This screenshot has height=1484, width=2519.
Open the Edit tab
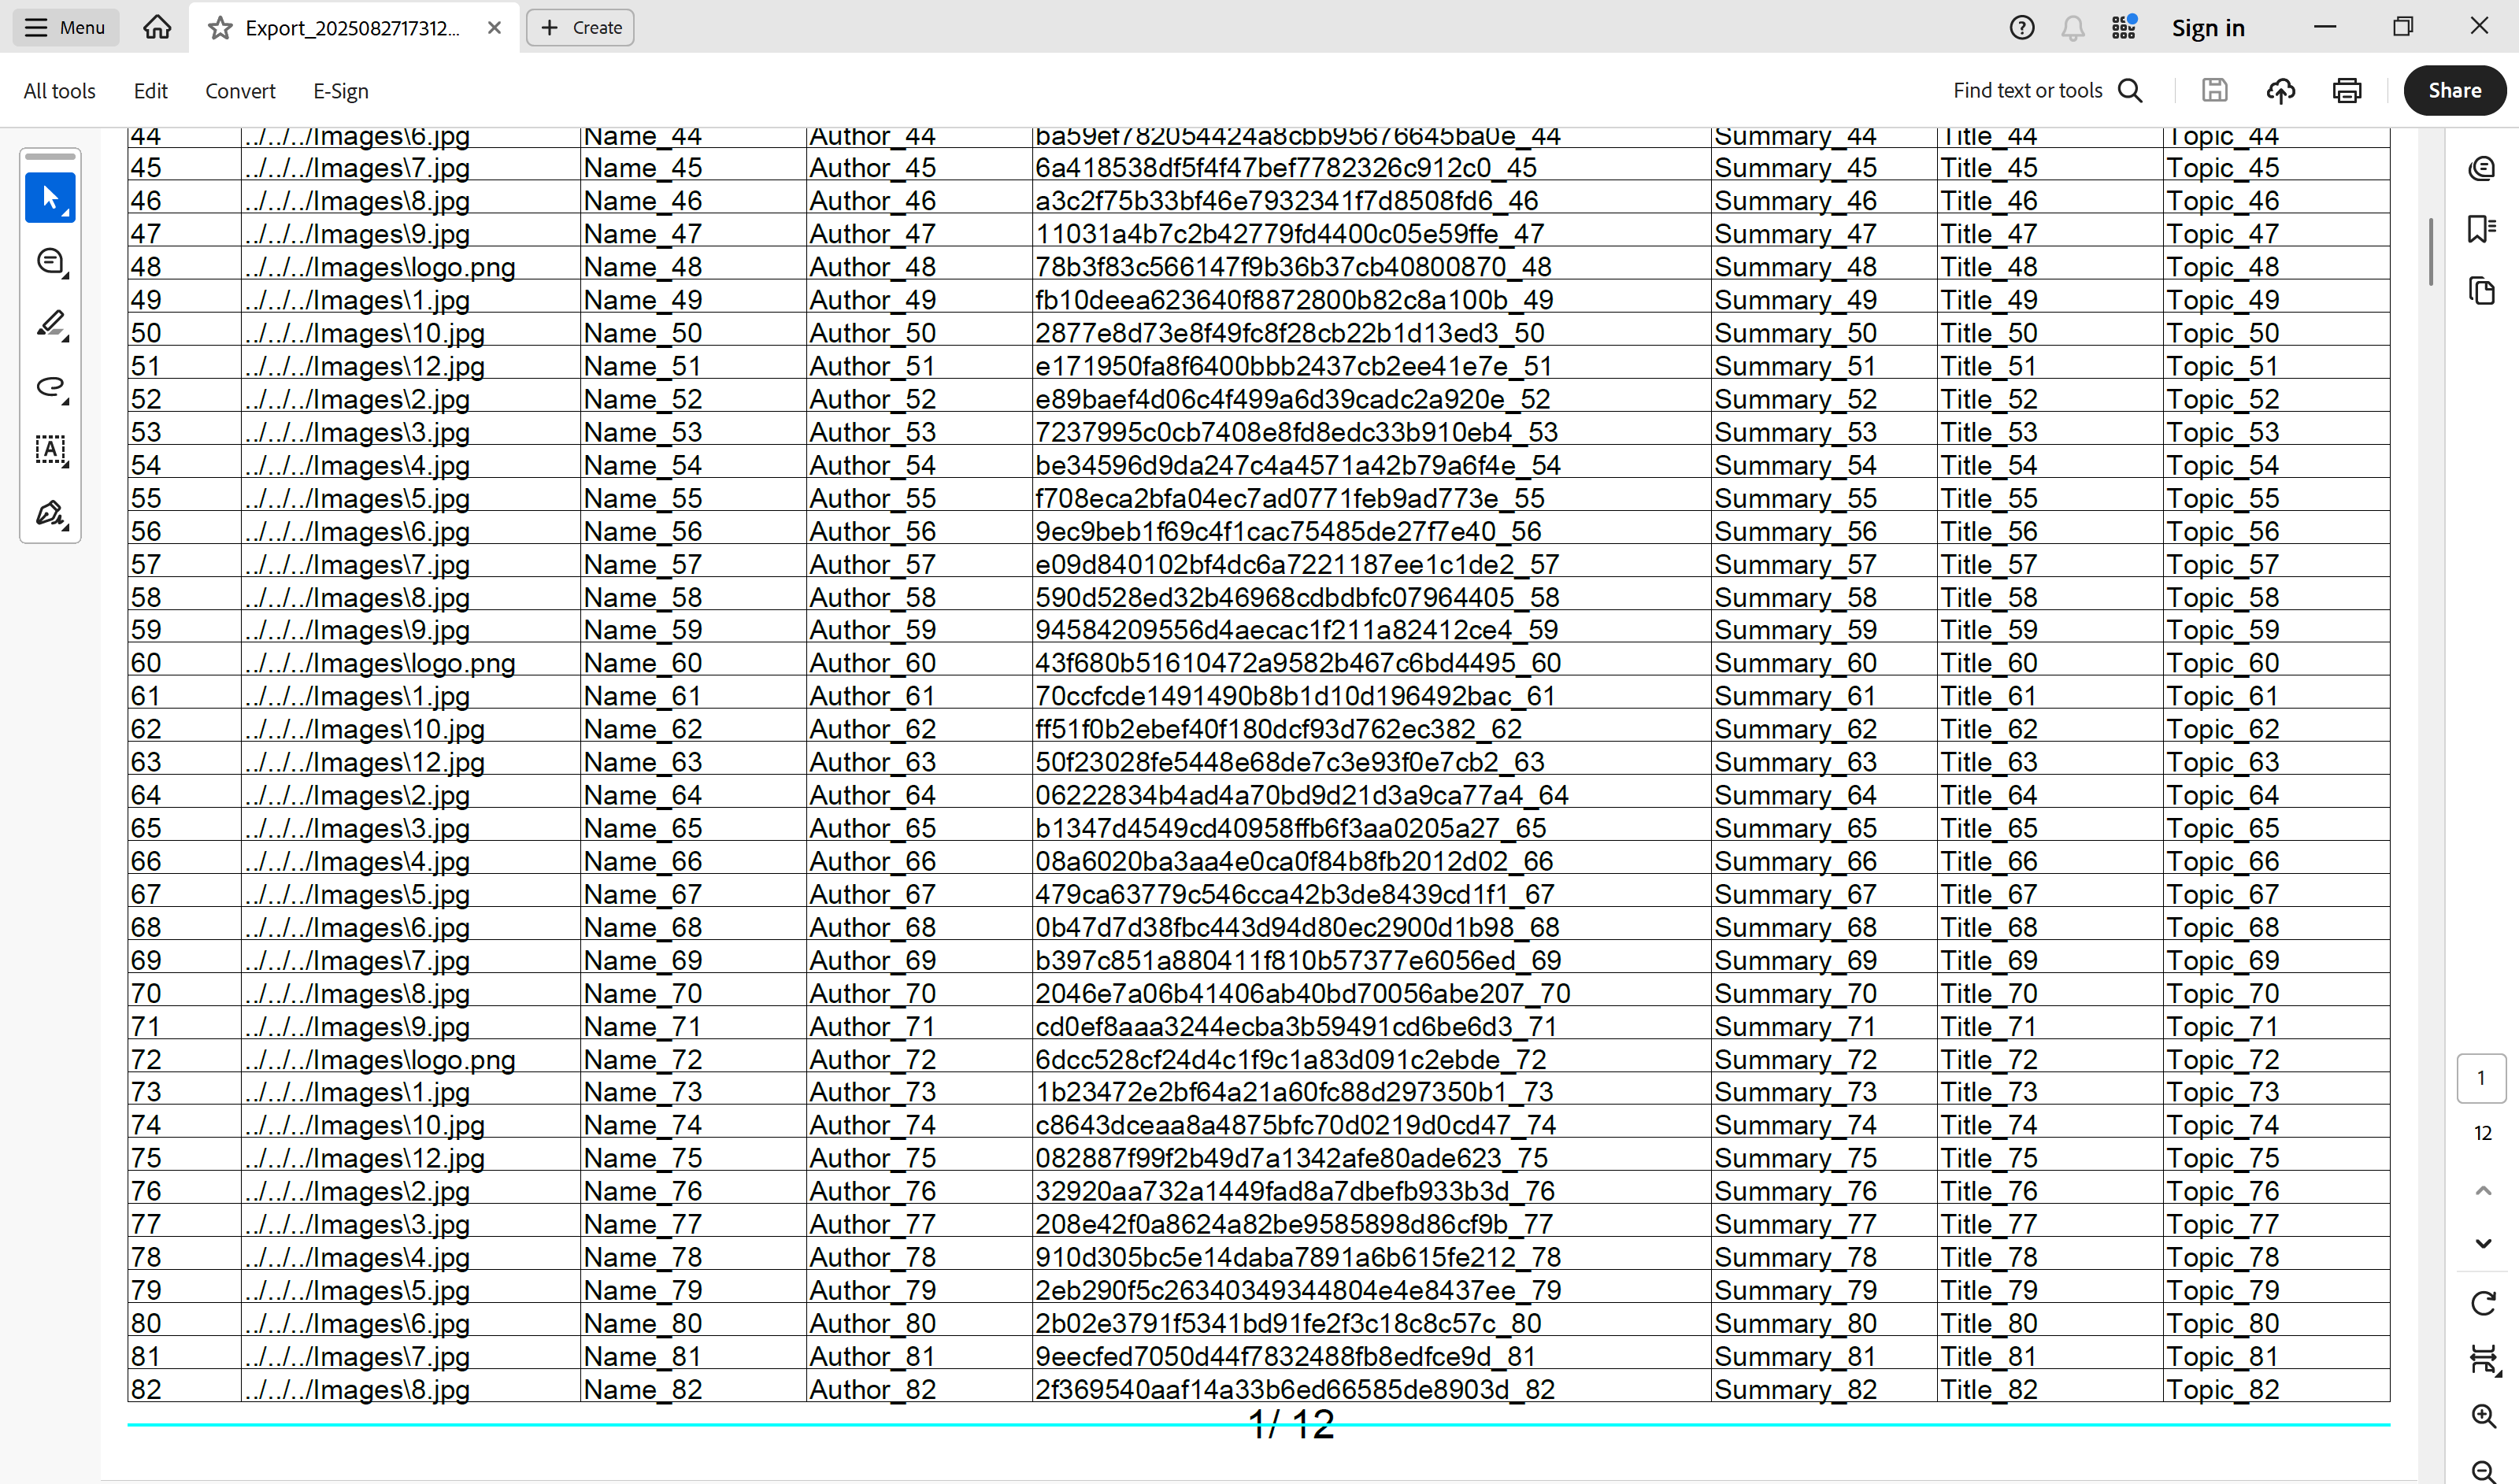pyautogui.click(x=150, y=91)
